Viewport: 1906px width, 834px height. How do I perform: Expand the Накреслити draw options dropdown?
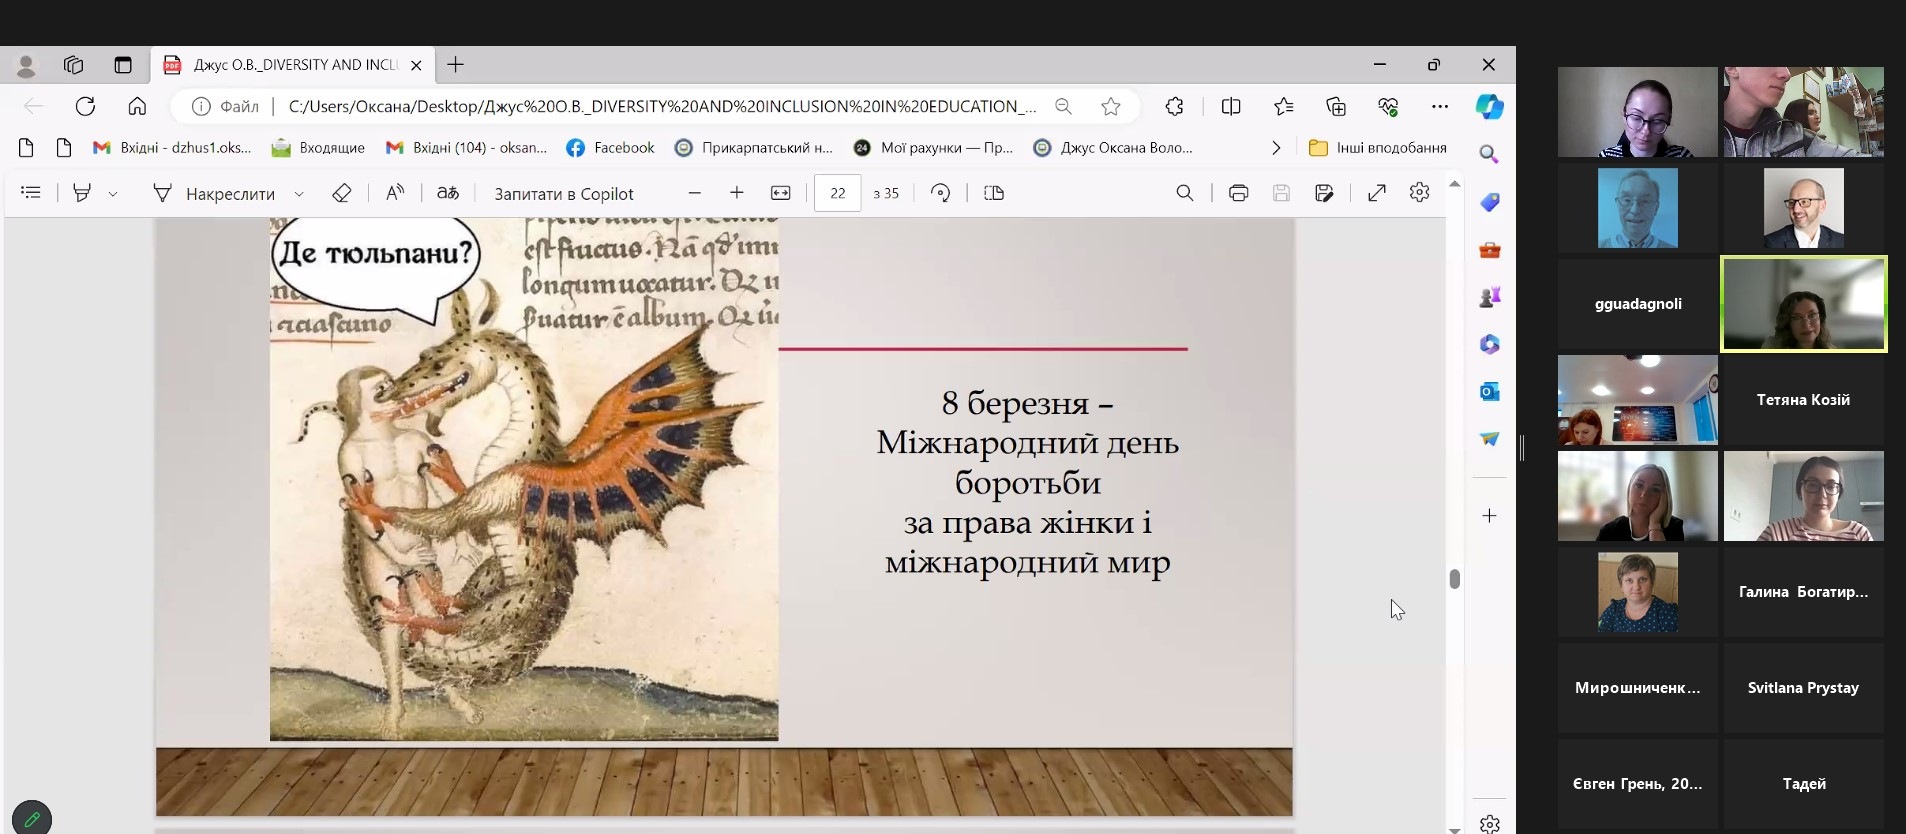pos(299,194)
